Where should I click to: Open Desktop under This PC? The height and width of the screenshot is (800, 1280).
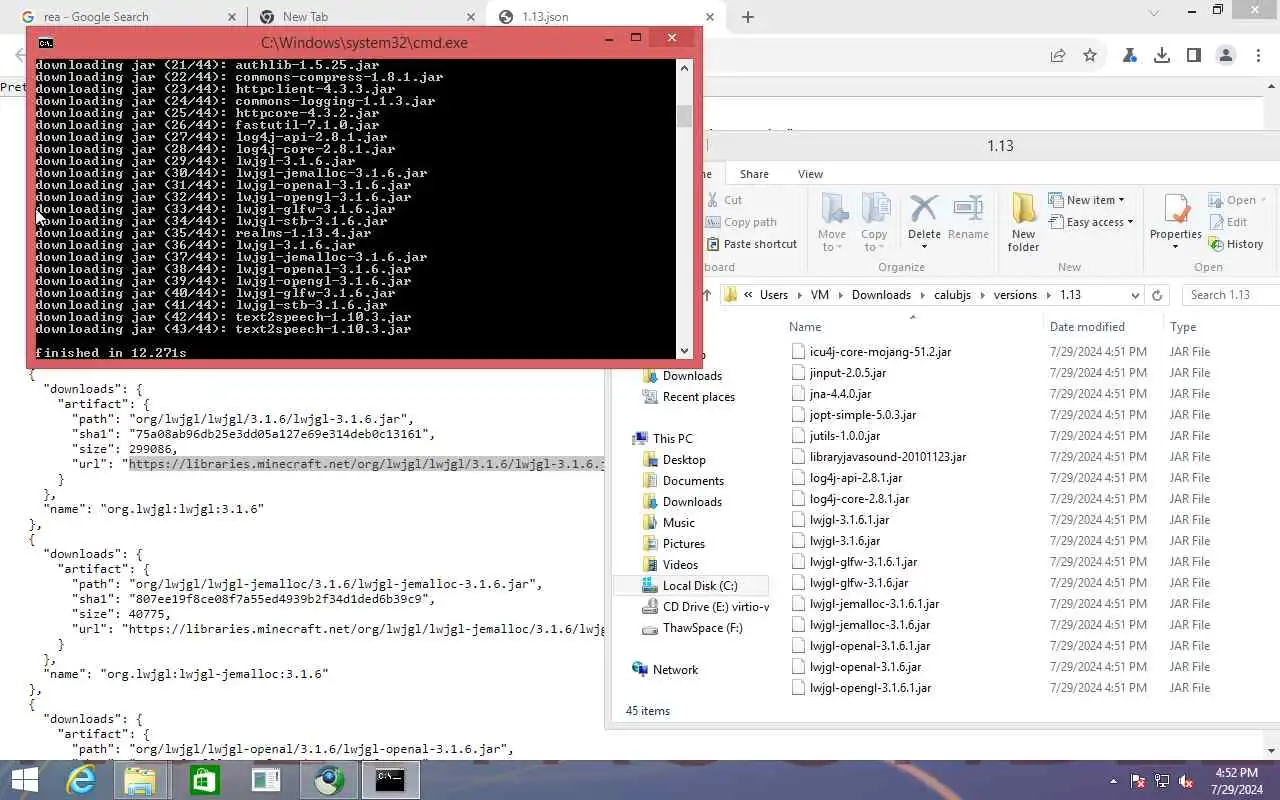tap(684, 460)
